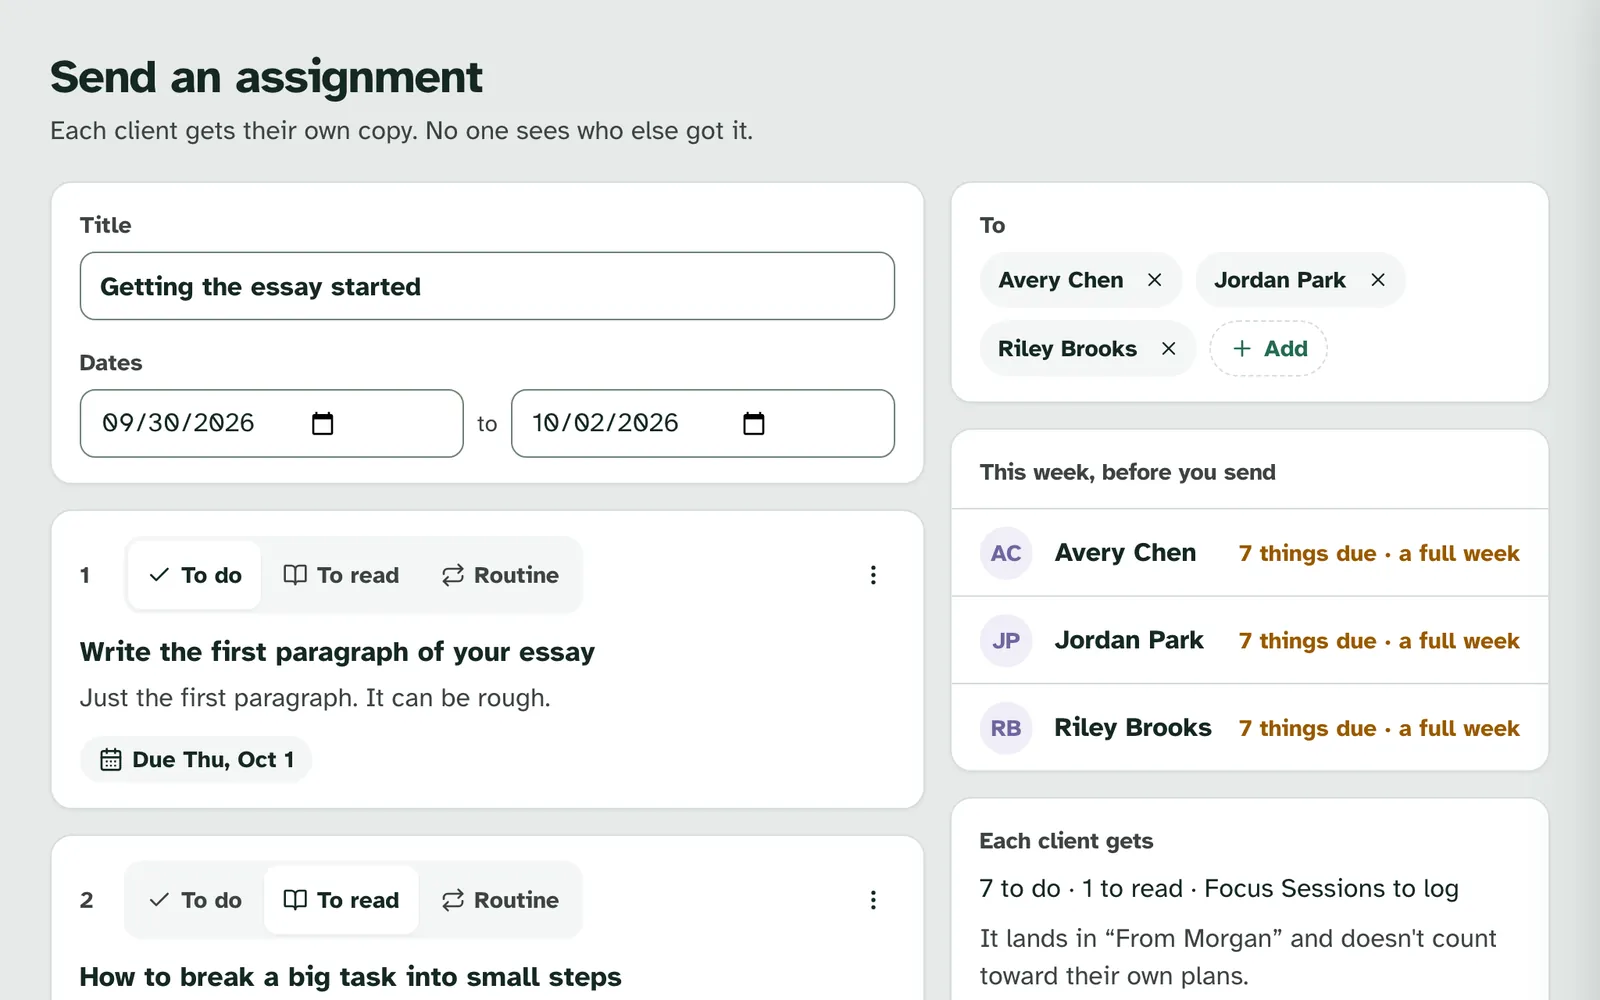The width and height of the screenshot is (1600, 1000).
Task: Open start date calendar picker
Action: tap(322, 424)
